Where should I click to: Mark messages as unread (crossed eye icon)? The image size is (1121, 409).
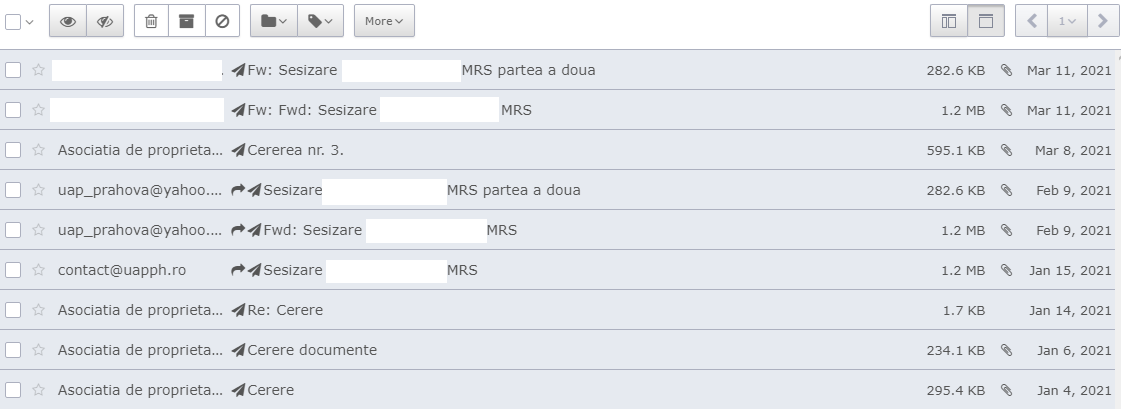click(104, 20)
